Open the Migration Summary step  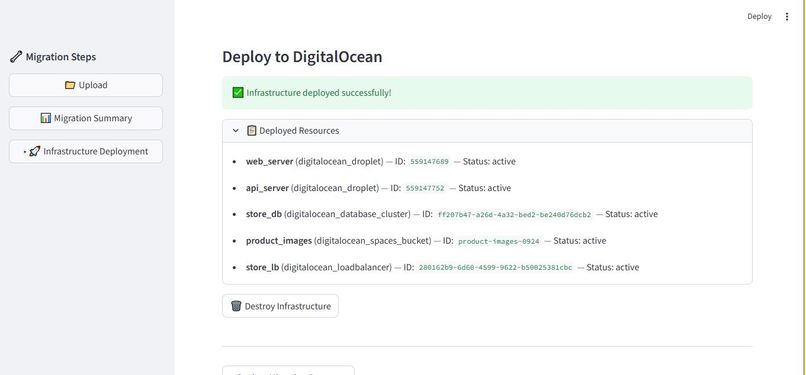click(x=86, y=118)
